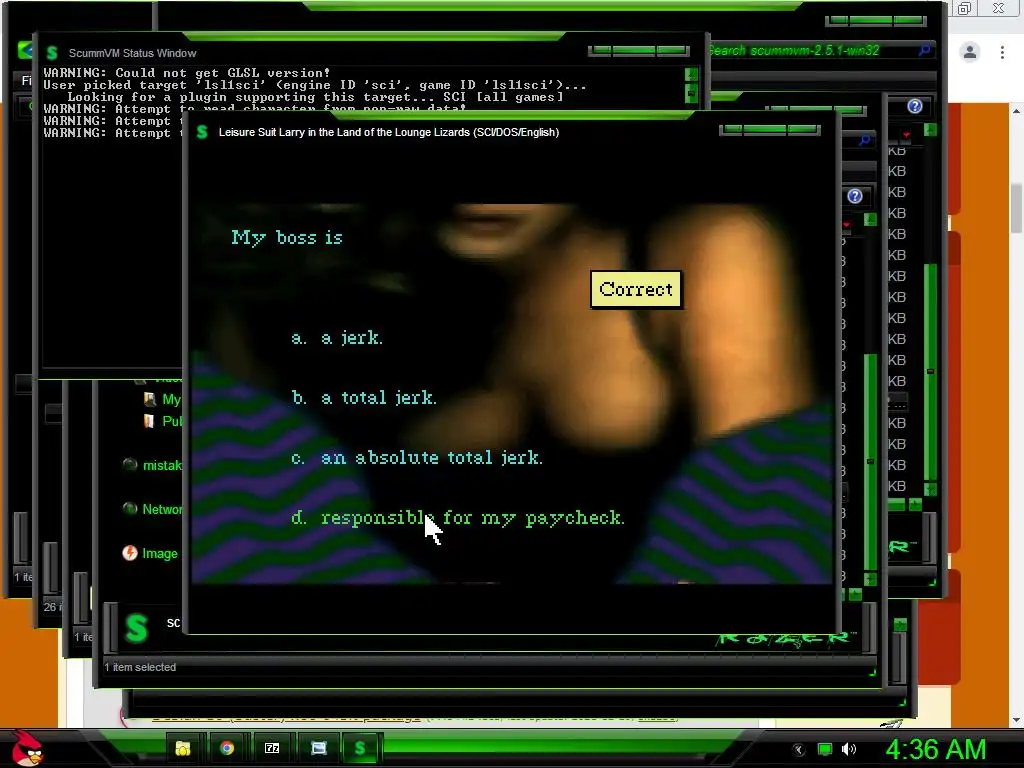The height and width of the screenshot is (768, 1024).
Task: Click the 4:36 AM clock
Action: [935, 750]
